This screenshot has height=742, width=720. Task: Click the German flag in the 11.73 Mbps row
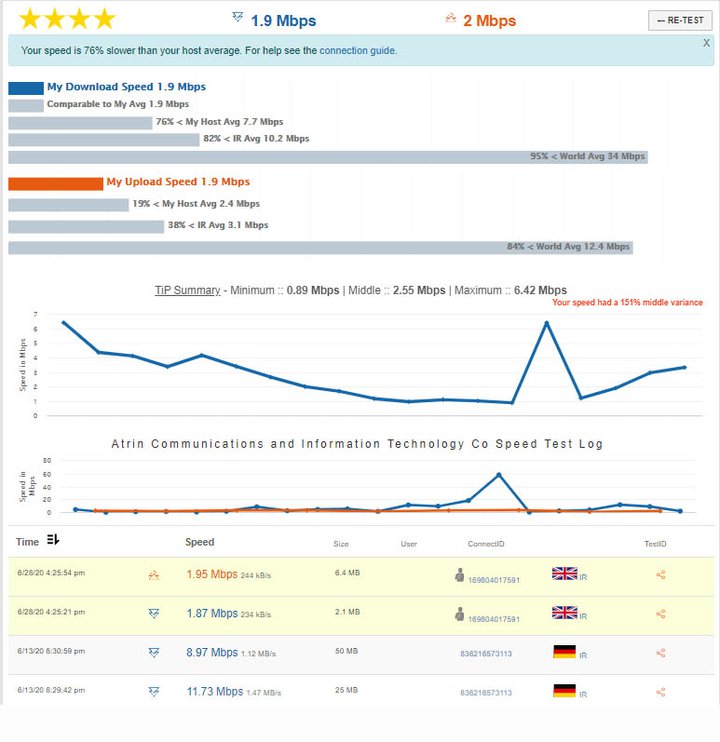coord(564,690)
